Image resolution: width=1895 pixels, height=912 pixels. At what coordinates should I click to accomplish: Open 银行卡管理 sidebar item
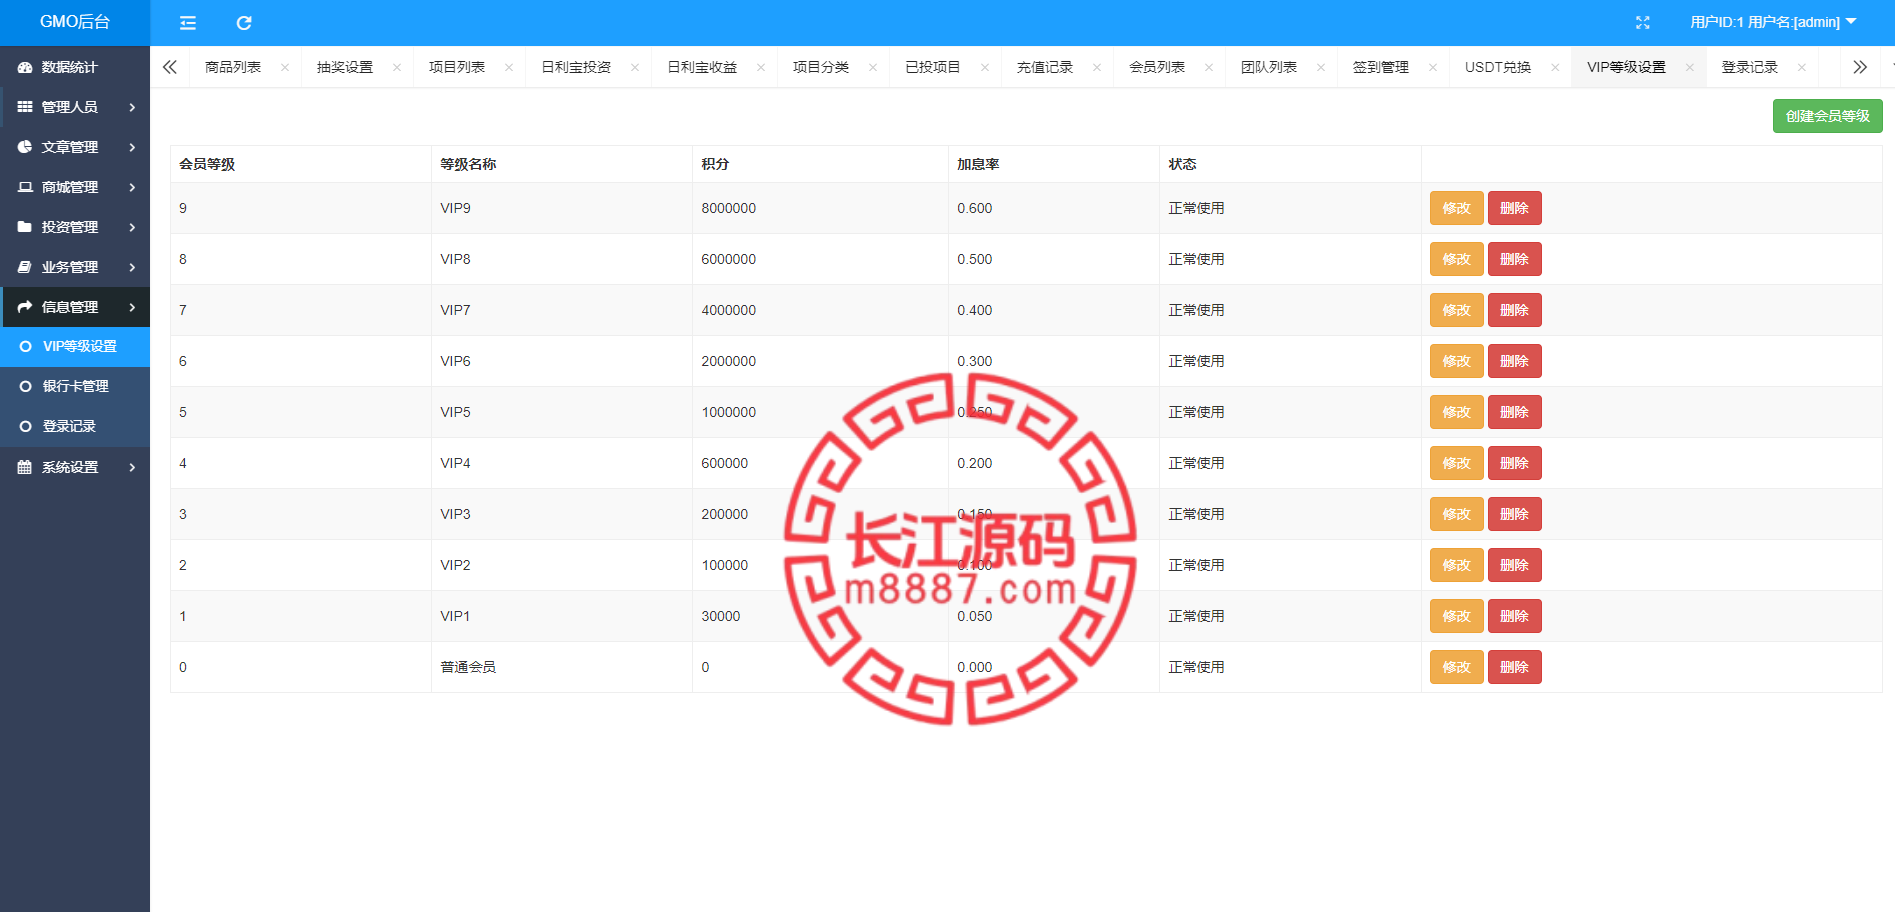coord(75,386)
